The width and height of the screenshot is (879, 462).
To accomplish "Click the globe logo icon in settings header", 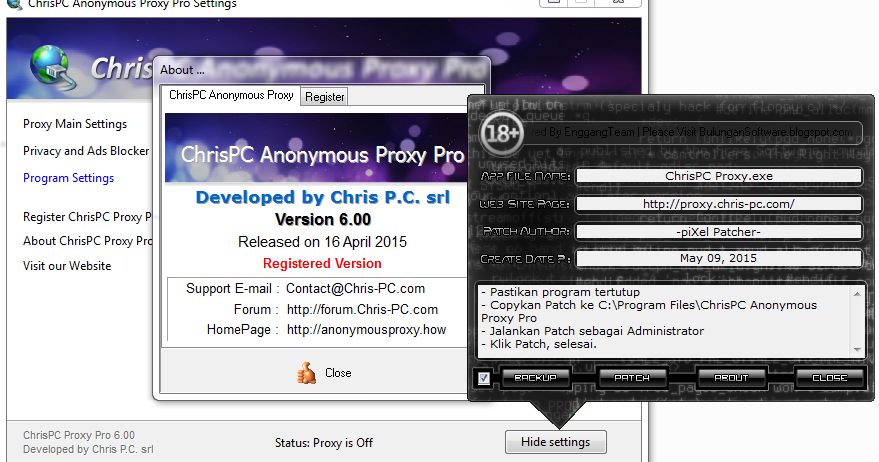I will 54,68.
